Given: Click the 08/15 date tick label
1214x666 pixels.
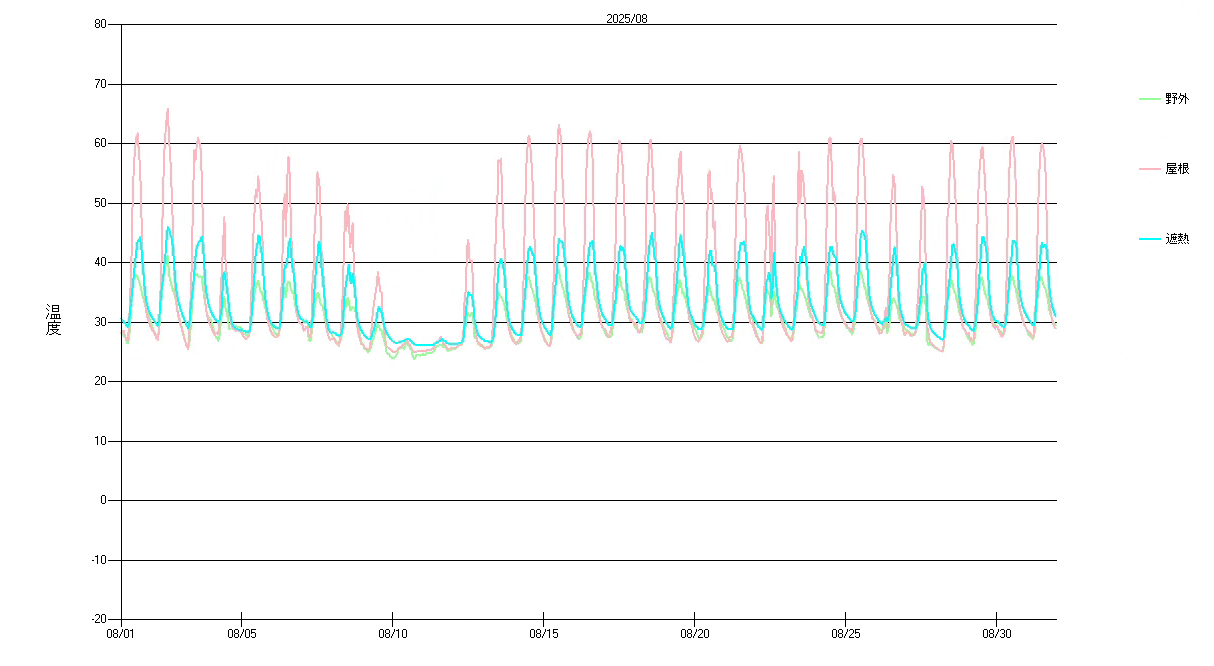Looking at the screenshot, I should coord(543,634).
